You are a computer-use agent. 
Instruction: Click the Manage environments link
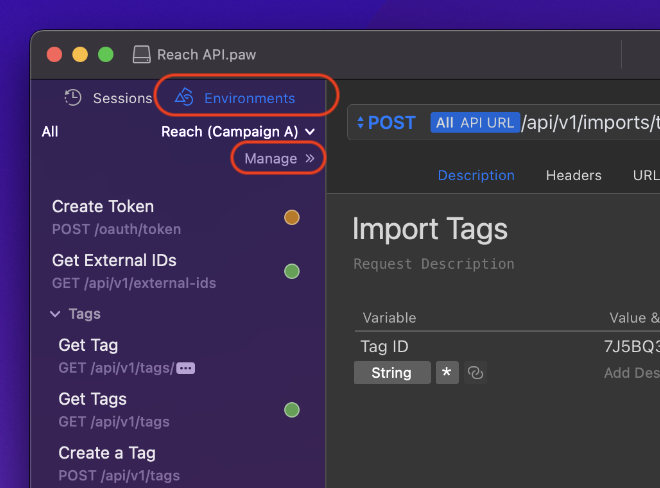(279, 158)
